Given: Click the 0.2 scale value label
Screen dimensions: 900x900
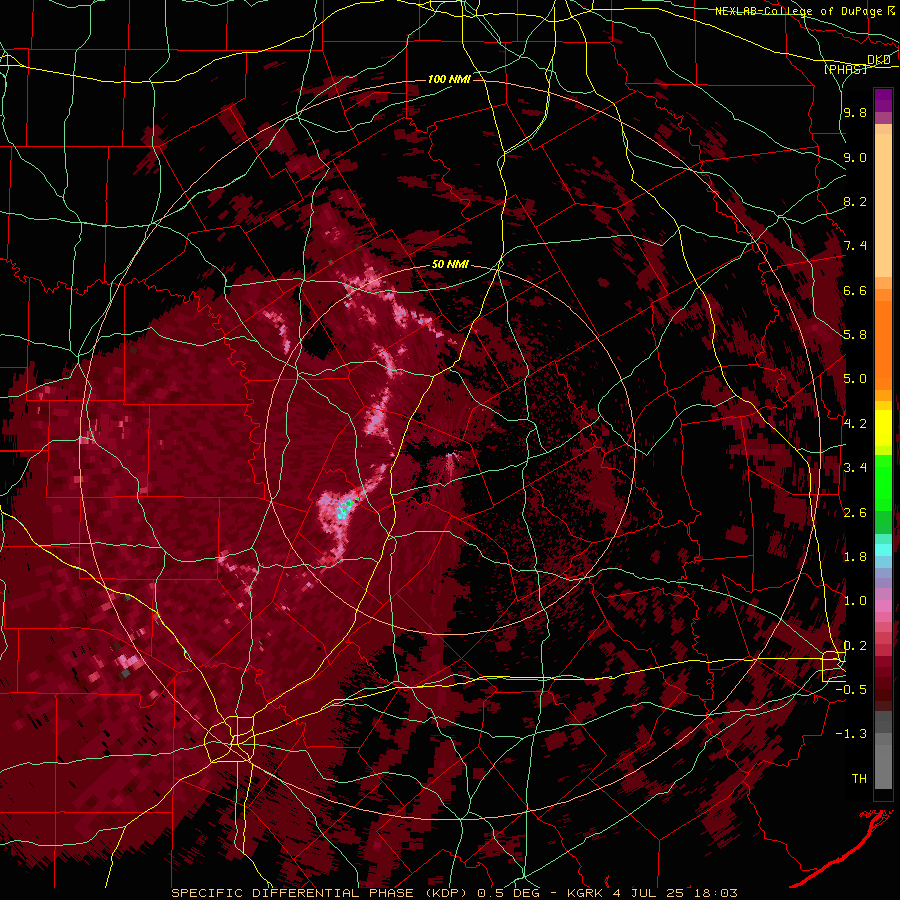Looking at the screenshot, I should click(855, 646).
